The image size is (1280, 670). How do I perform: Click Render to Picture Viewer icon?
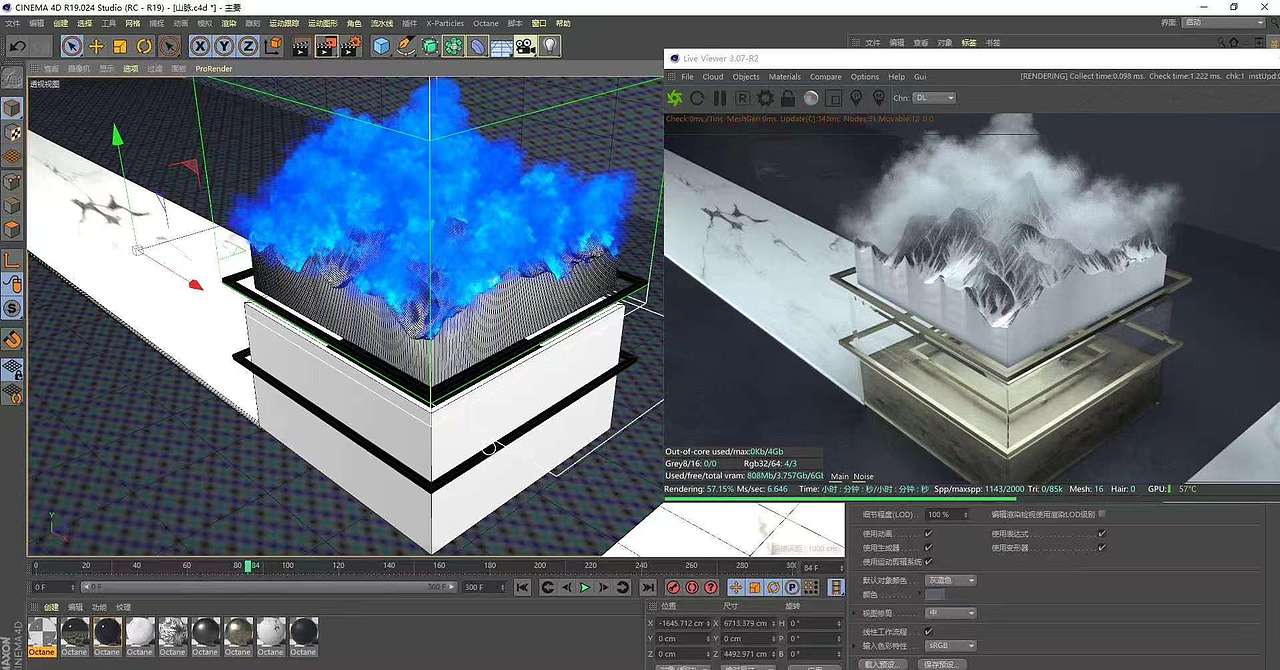coord(326,46)
